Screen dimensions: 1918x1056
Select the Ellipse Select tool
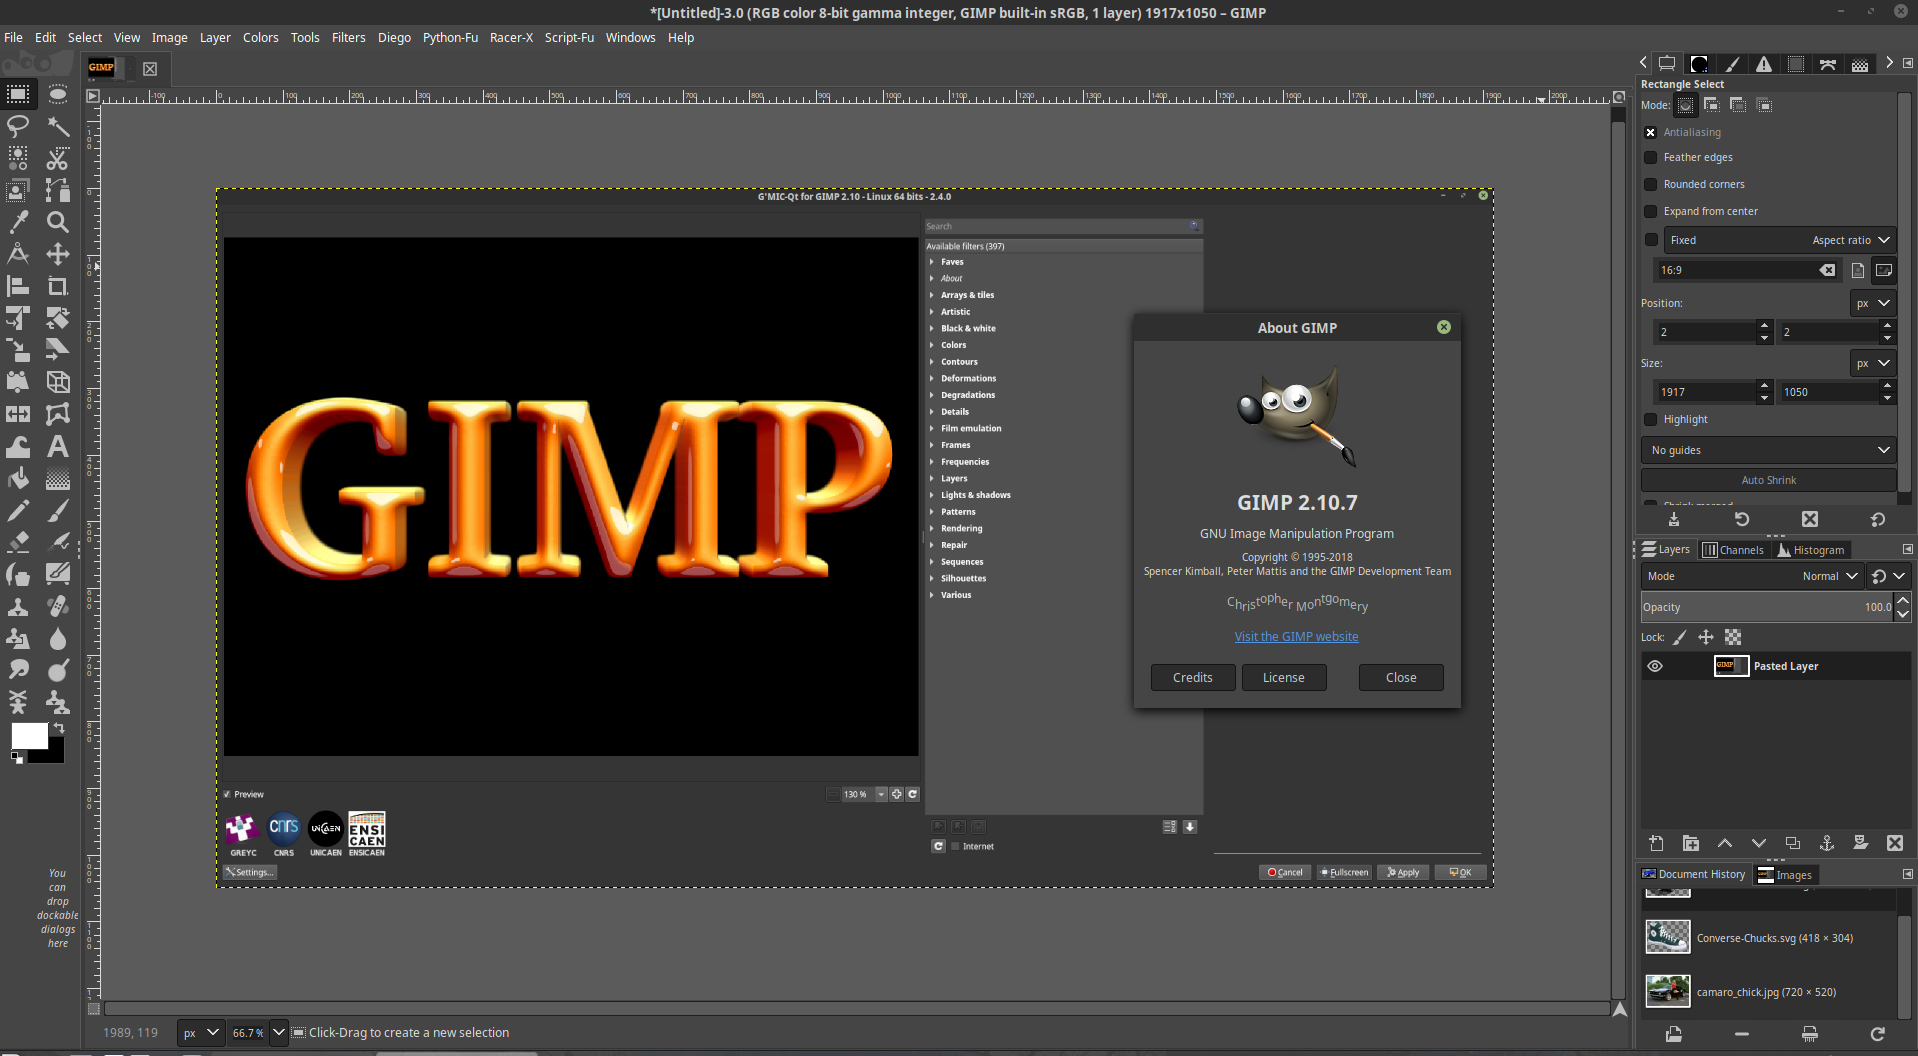click(x=58, y=94)
